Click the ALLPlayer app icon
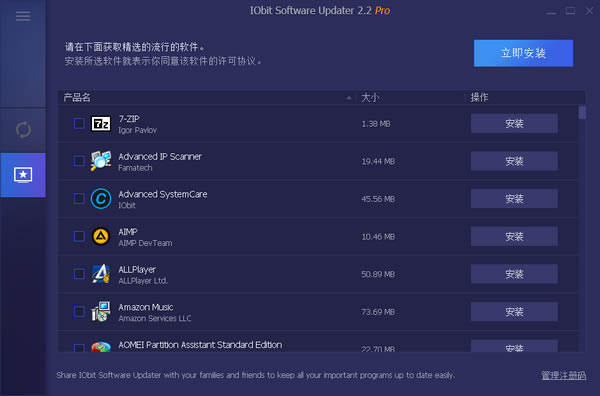The height and width of the screenshot is (396, 600). pos(101,274)
